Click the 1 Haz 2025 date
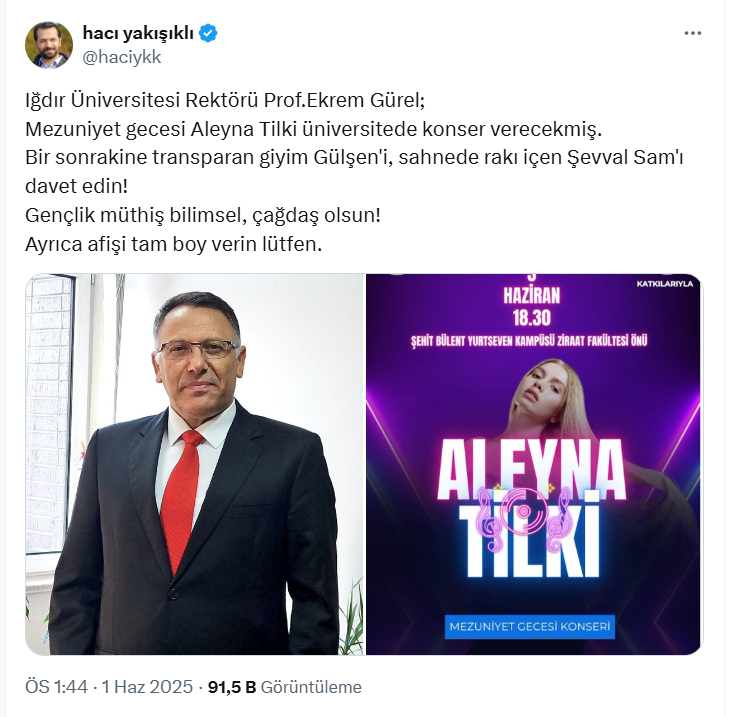Viewport: 733px width, 717px height. pyautogui.click(x=147, y=687)
